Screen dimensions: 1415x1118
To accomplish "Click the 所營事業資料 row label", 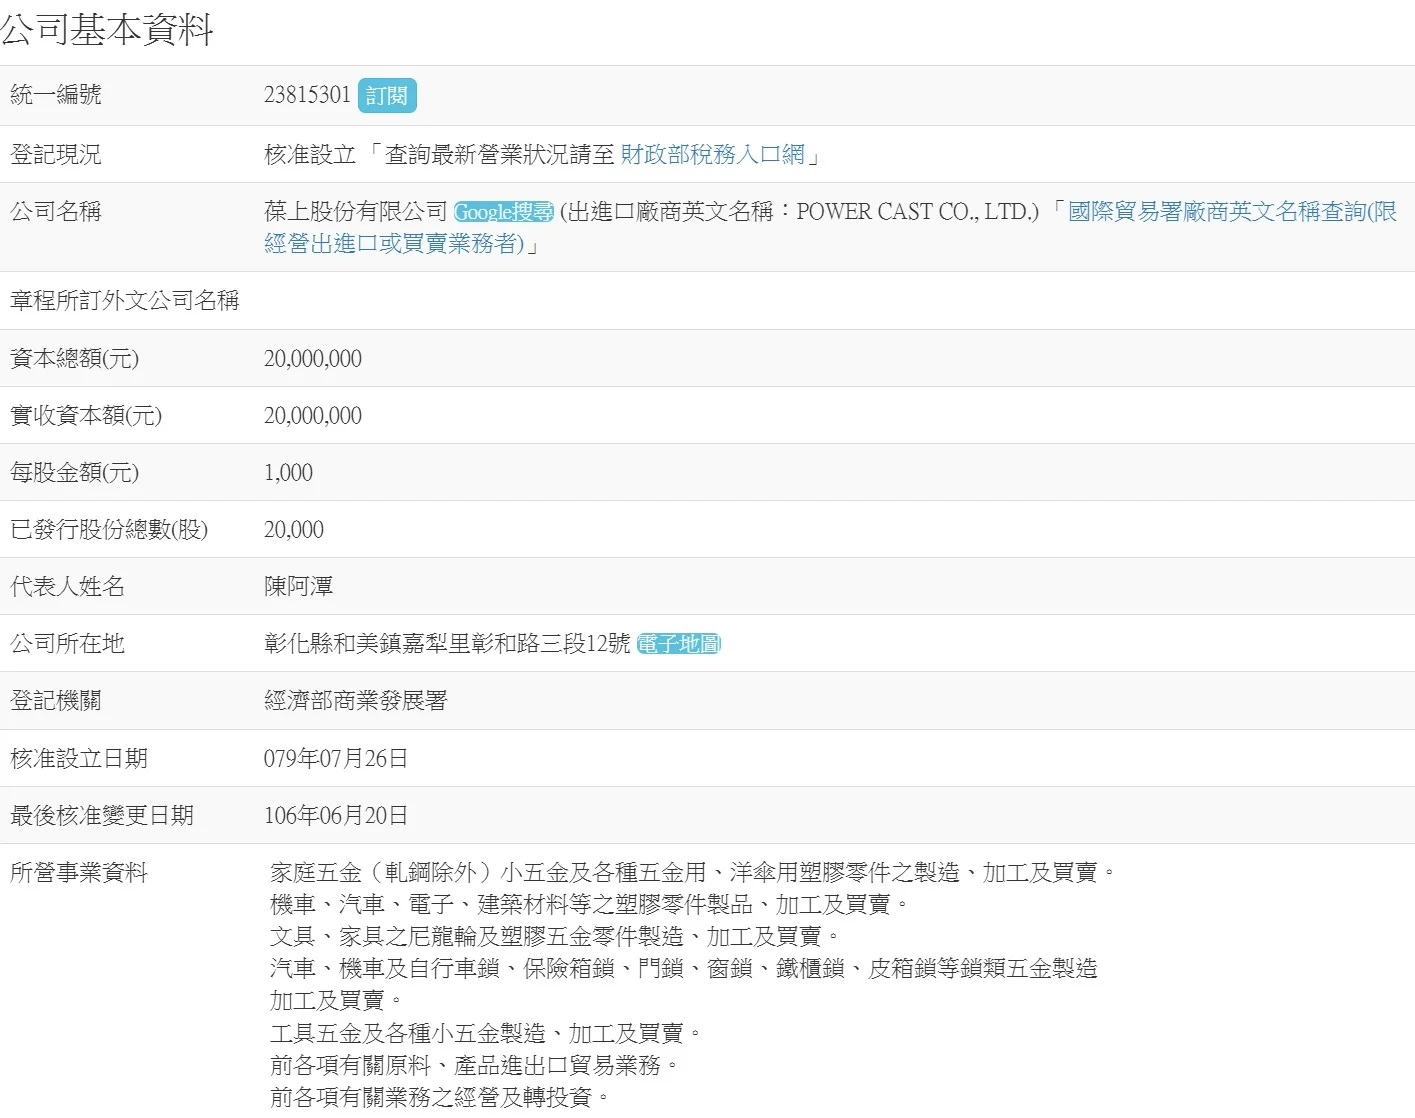I will pyautogui.click(x=79, y=873).
